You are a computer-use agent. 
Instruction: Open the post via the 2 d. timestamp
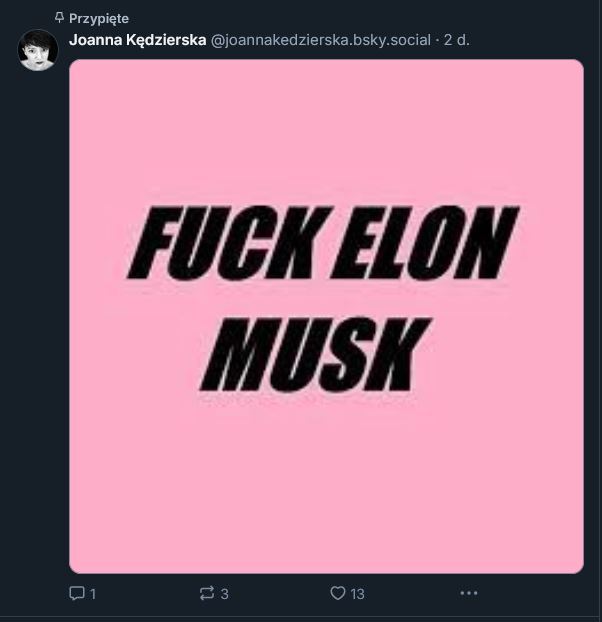tap(456, 40)
